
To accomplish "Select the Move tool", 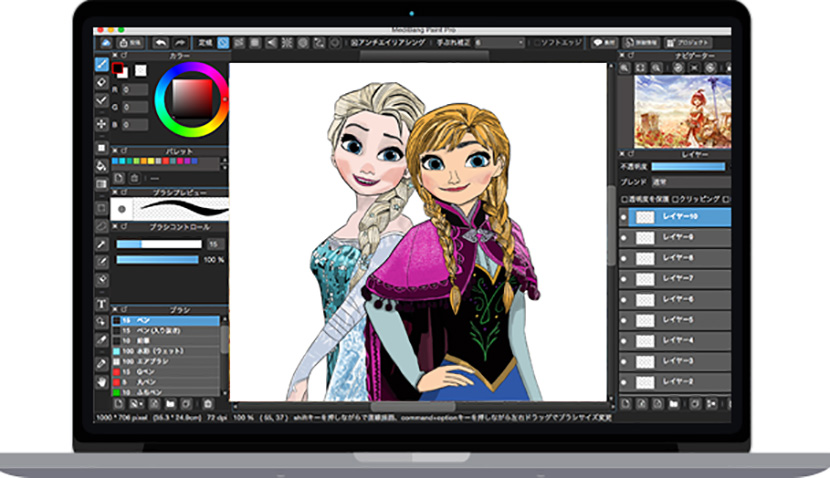I will tap(102, 124).
